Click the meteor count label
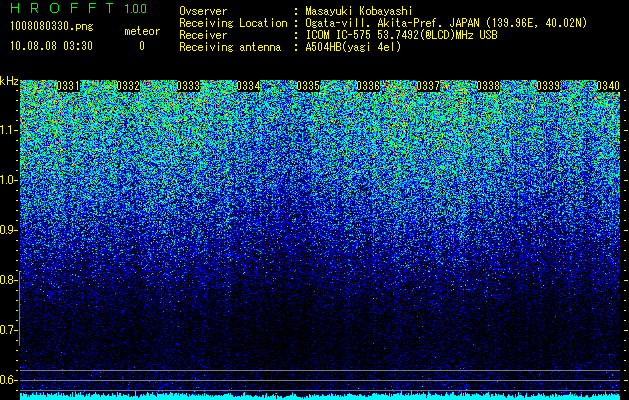This screenshot has width=629, height=400. pos(142,31)
